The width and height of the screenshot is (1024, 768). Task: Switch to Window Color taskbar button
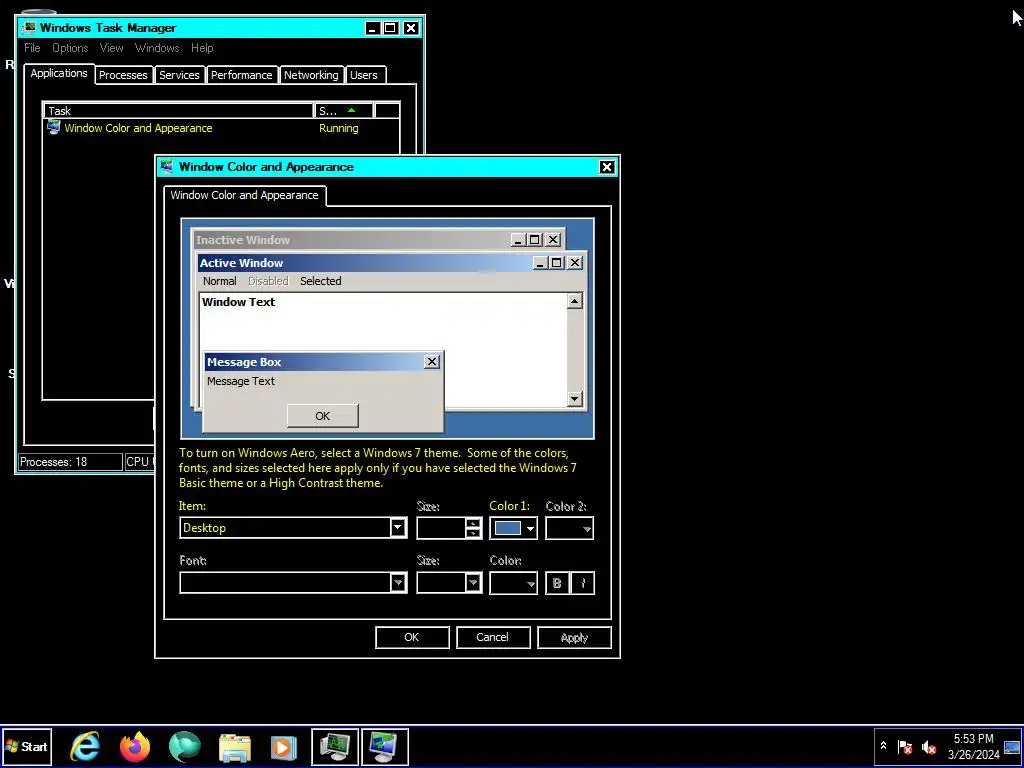385,746
